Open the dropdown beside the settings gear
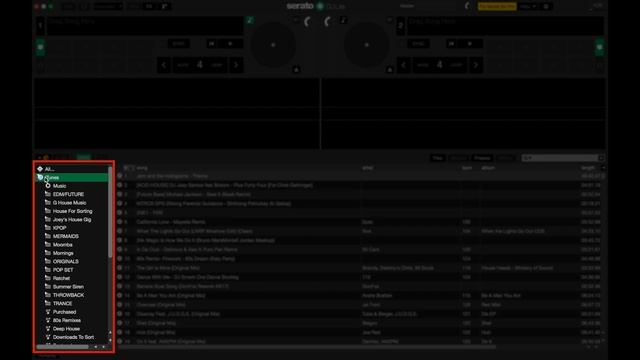The image size is (640, 360). [x=528, y=7]
